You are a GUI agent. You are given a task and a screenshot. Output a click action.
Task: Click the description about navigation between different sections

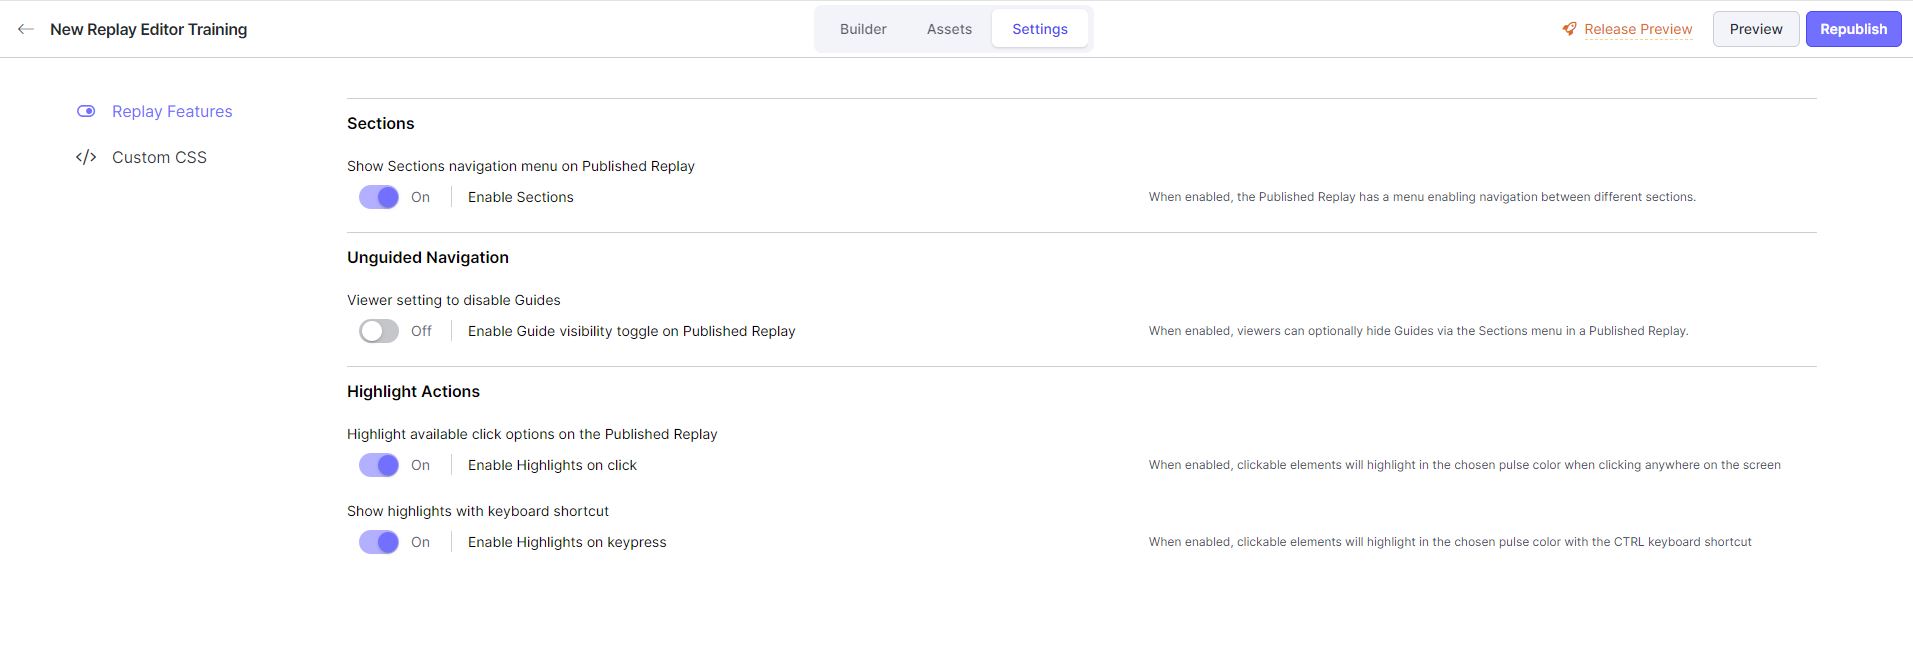pyautogui.click(x=1422, y=197)
